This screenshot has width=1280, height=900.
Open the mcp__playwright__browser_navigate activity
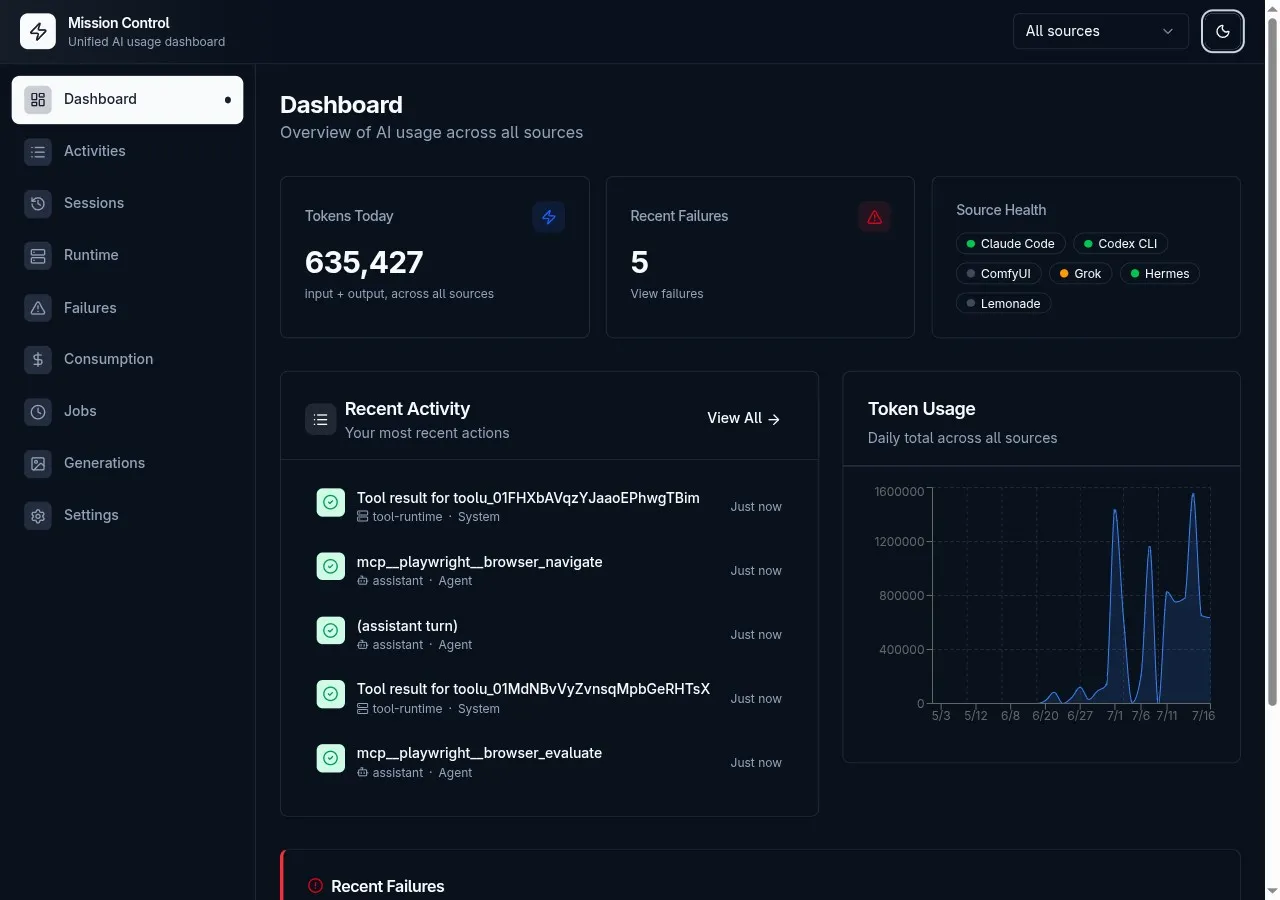point(480,562)
